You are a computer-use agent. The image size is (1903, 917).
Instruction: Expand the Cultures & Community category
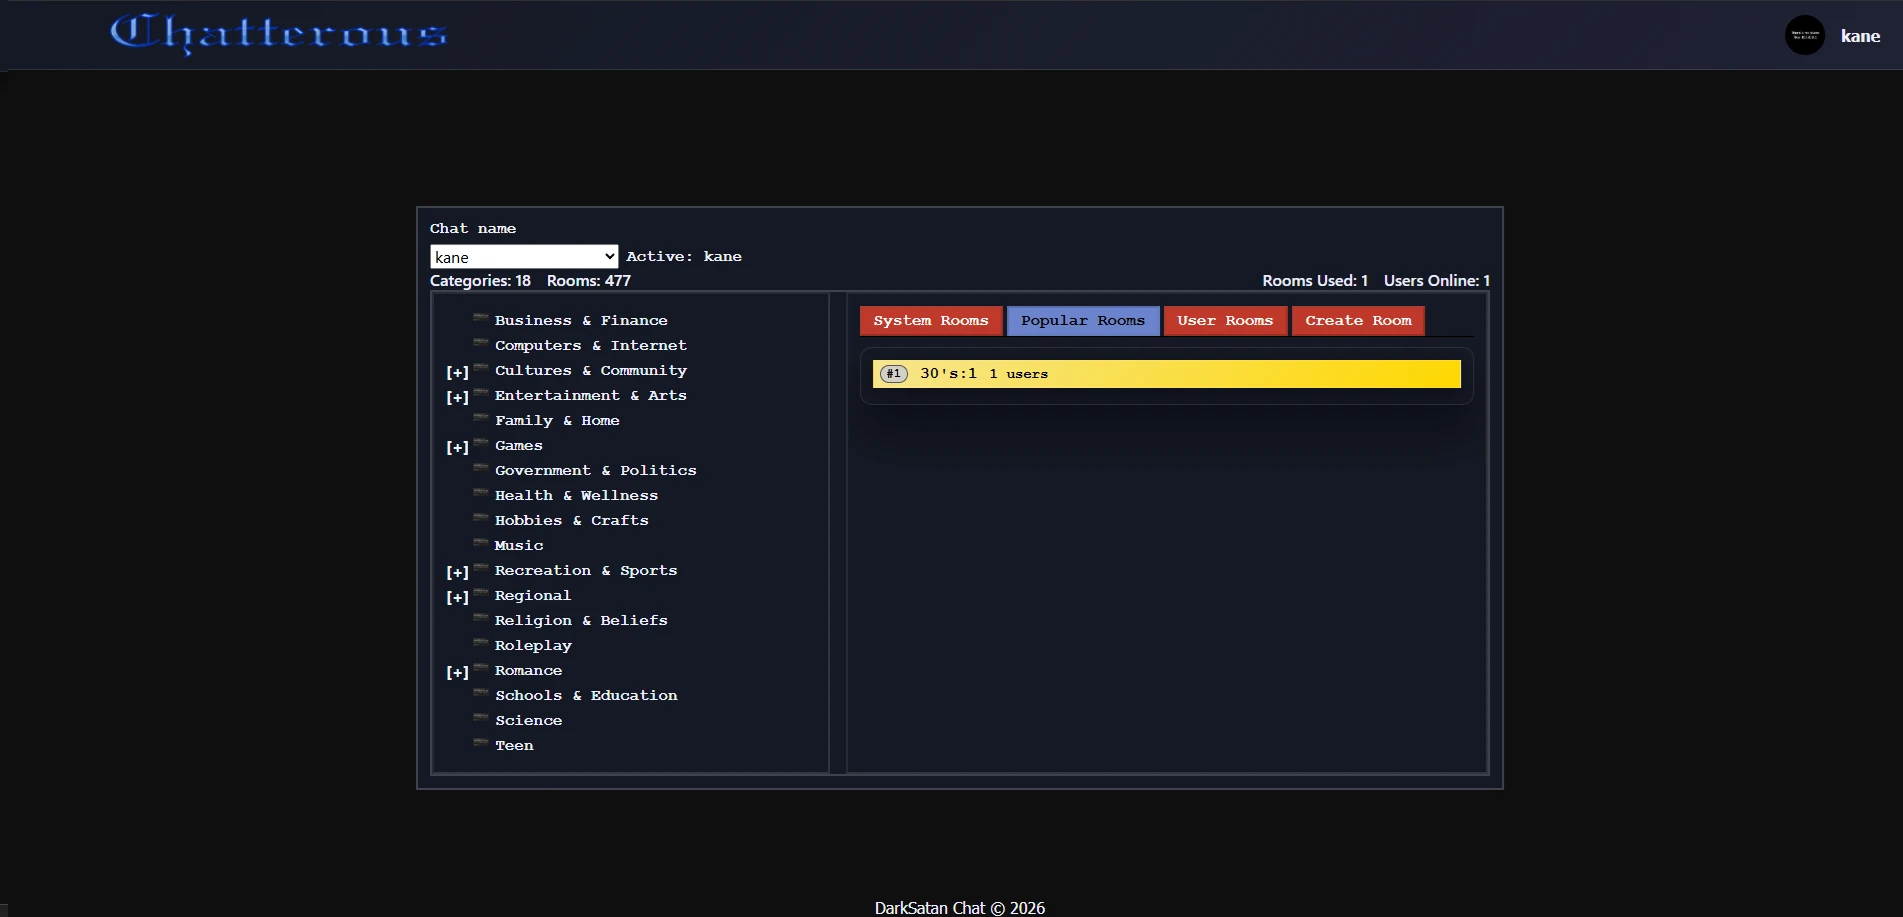point(457,372)
